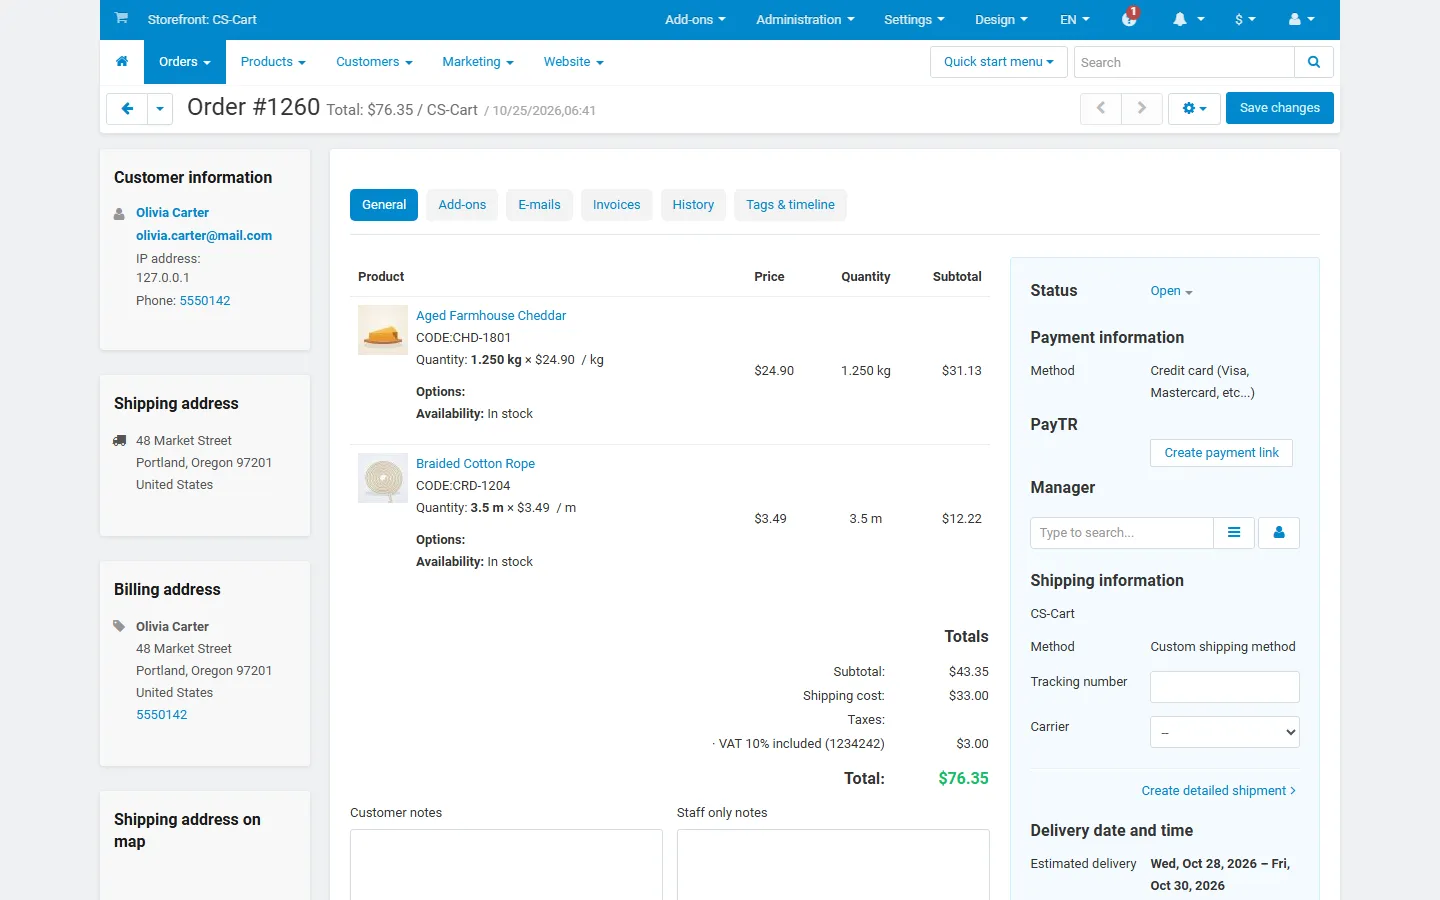Click the storefront cart icon
1440x900 pixels.
(x=121, y=19)
